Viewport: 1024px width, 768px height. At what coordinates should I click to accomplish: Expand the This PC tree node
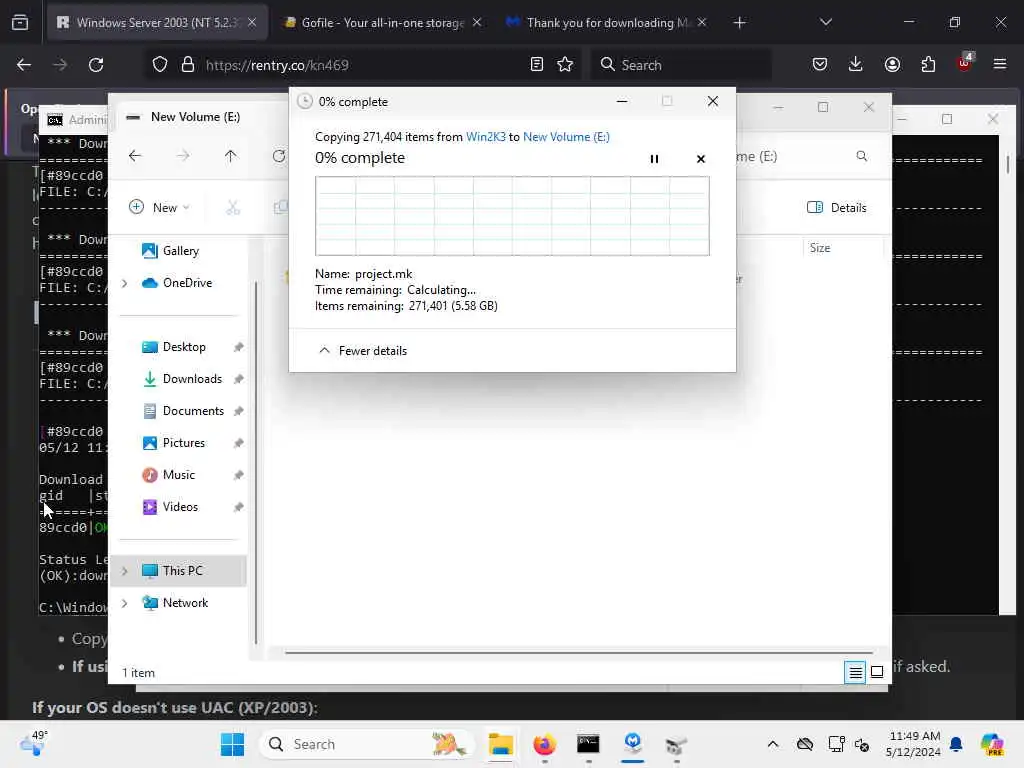[x=125, y=571]
